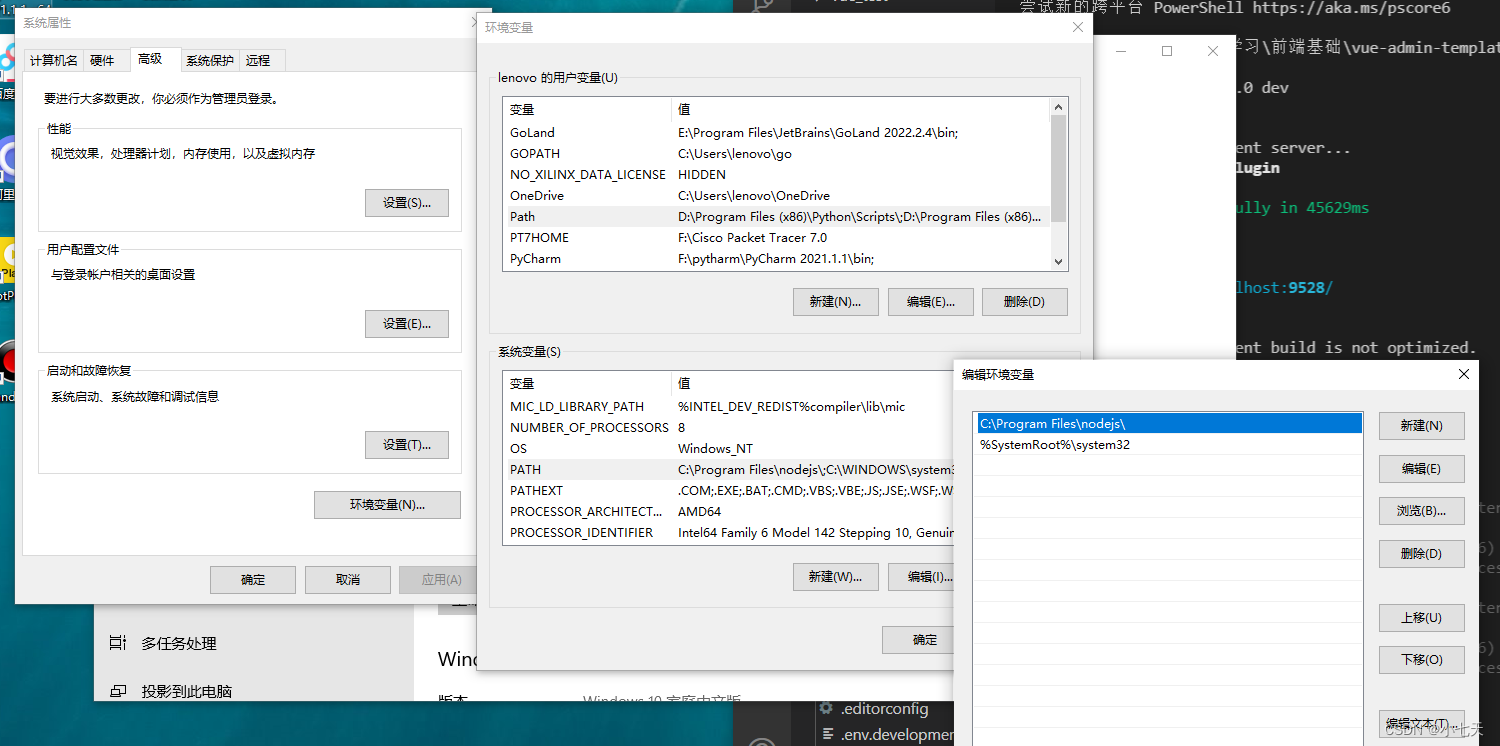Click 删除(D) for user variables
Screen dimensions: 1500x746
(1025, 302)
